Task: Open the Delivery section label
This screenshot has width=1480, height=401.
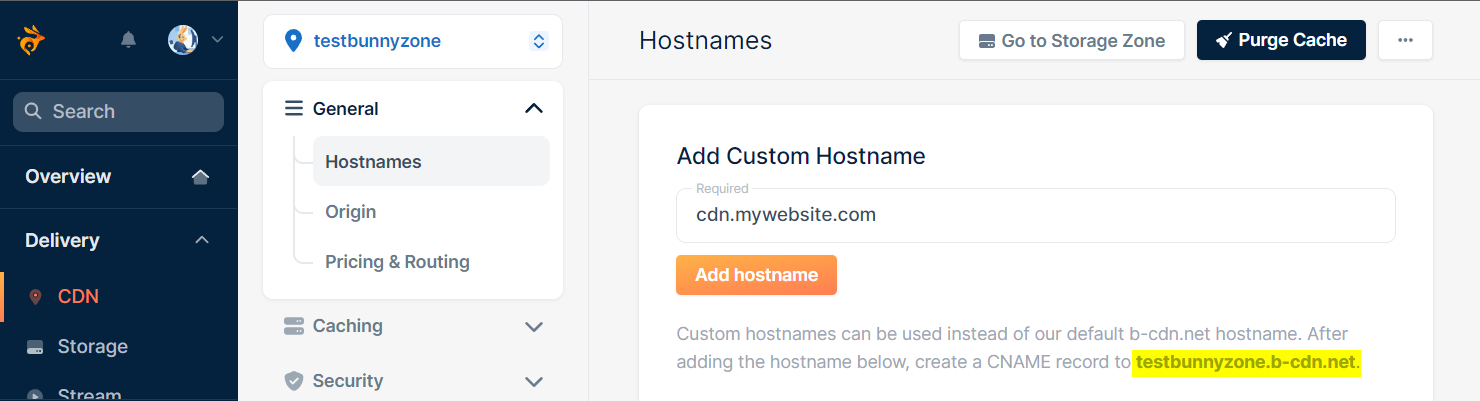Action: click(62, 240)
